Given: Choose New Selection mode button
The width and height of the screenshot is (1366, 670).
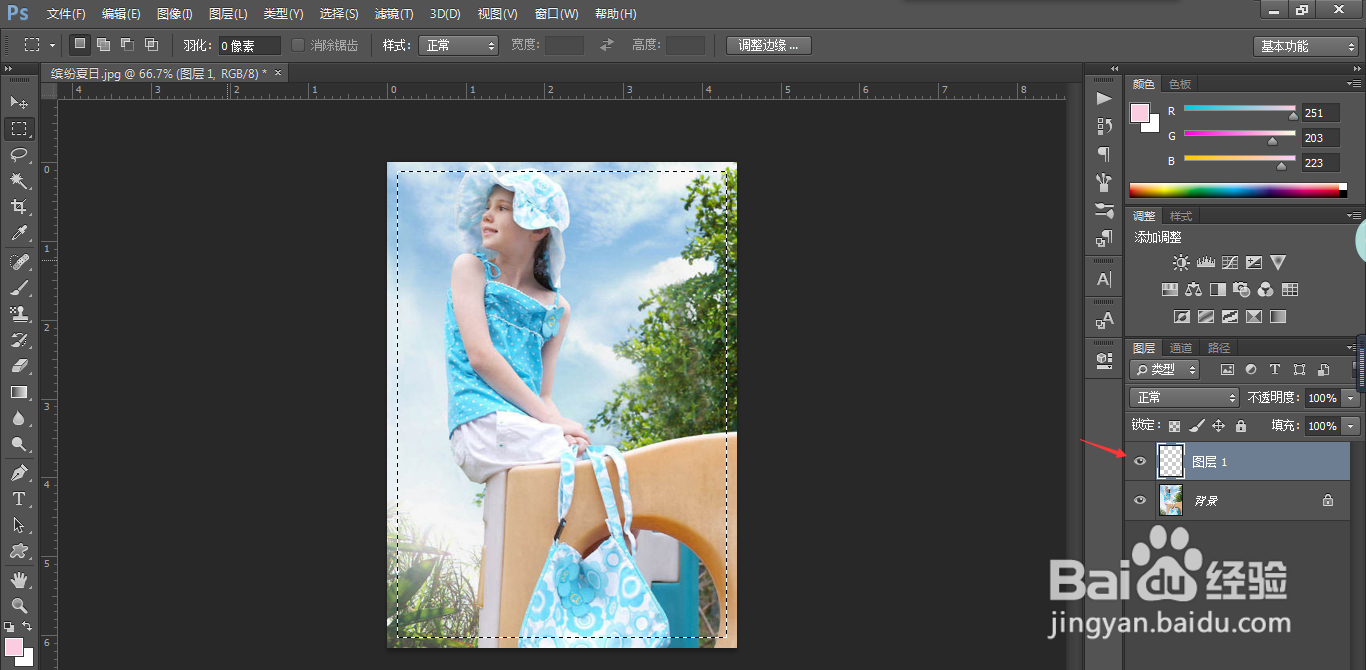Looking at the screenshot, I should tap(80, 45).
